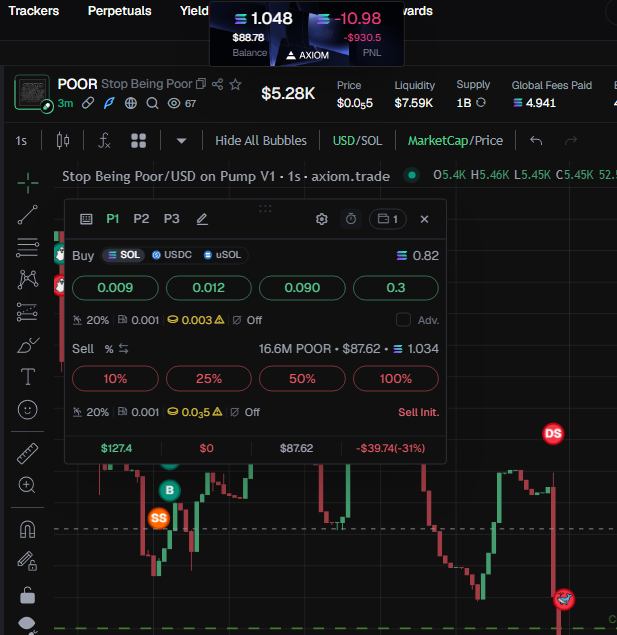Select the crosshair cursor tool

[x=28, y=183]
